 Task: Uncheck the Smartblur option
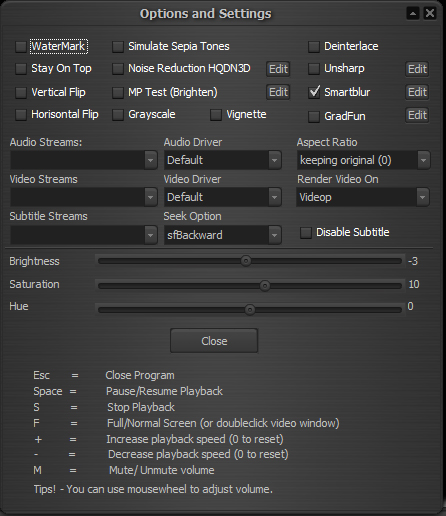pyautogui.click(x=314, y=92)
